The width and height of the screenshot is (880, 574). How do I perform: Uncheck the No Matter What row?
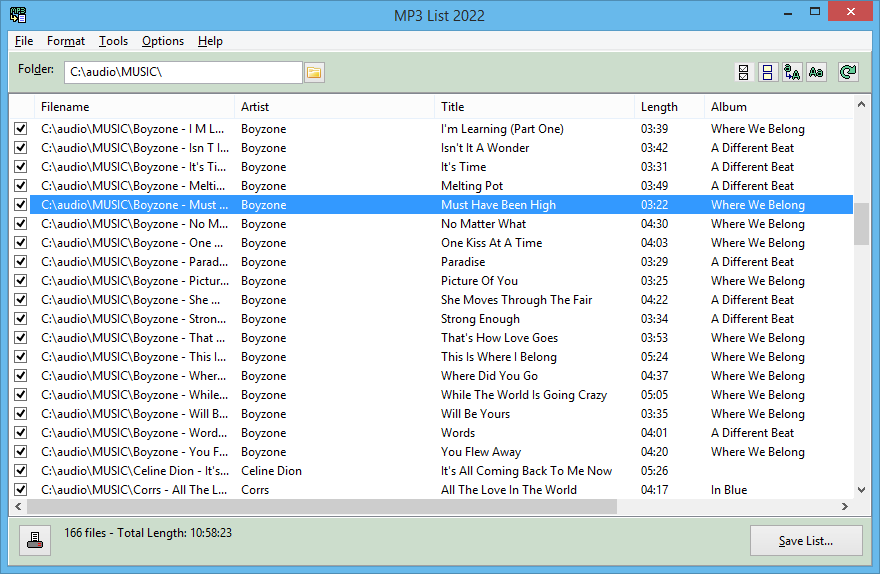point(21,224)
